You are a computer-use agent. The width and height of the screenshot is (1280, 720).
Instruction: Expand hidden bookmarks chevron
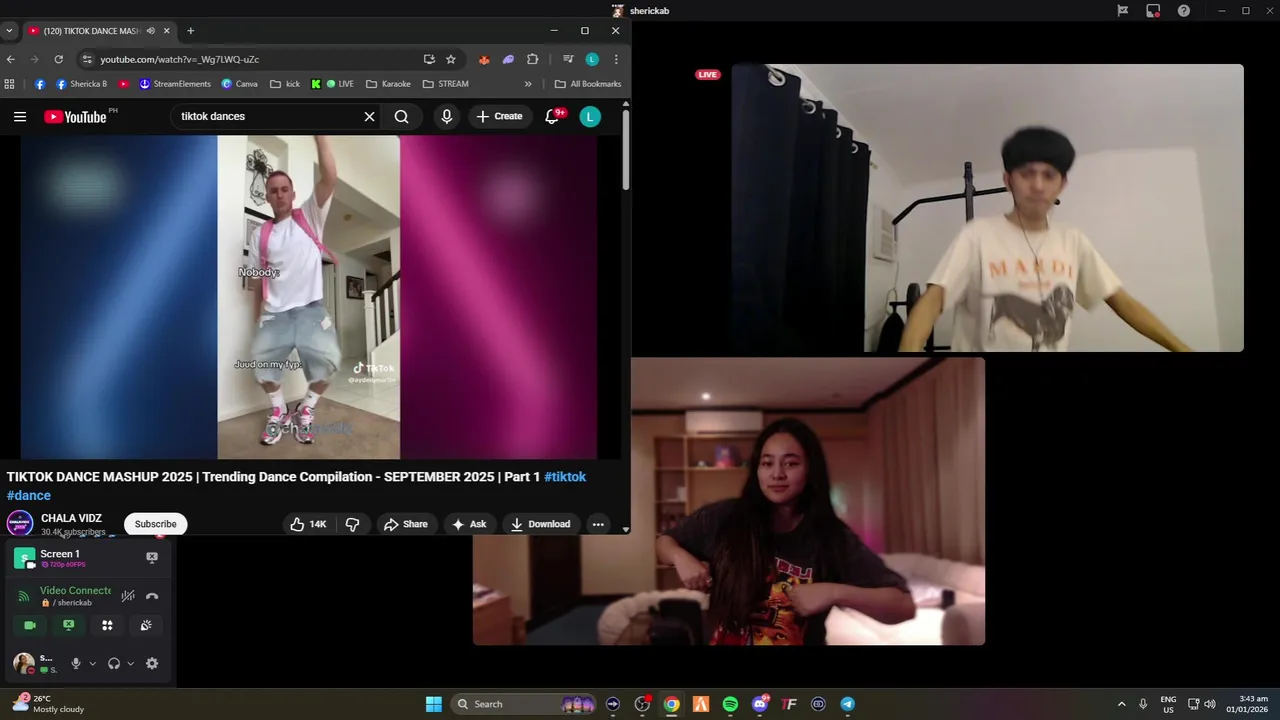click(x=528, y=84)
